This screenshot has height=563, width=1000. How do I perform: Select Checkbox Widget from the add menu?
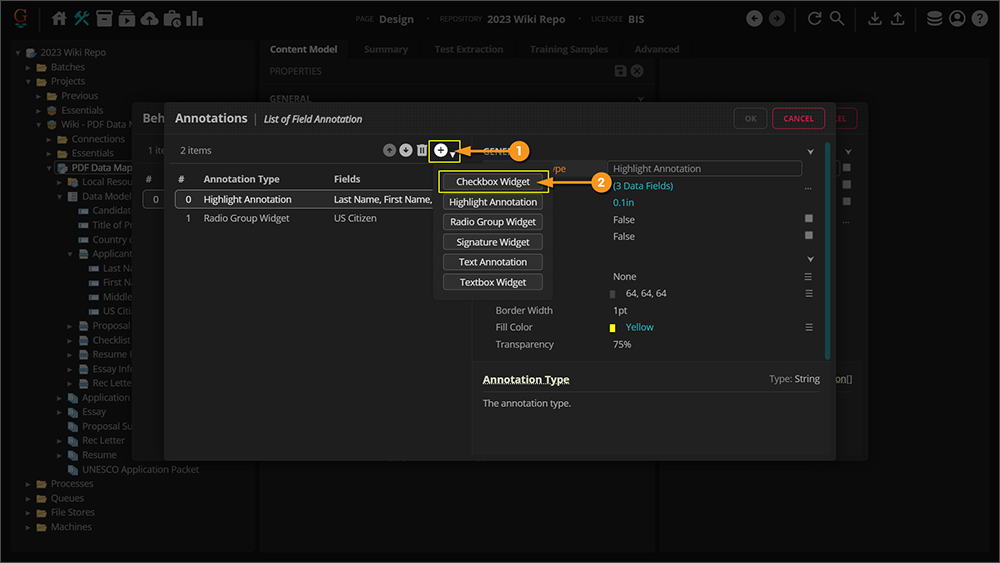point(493,182)
